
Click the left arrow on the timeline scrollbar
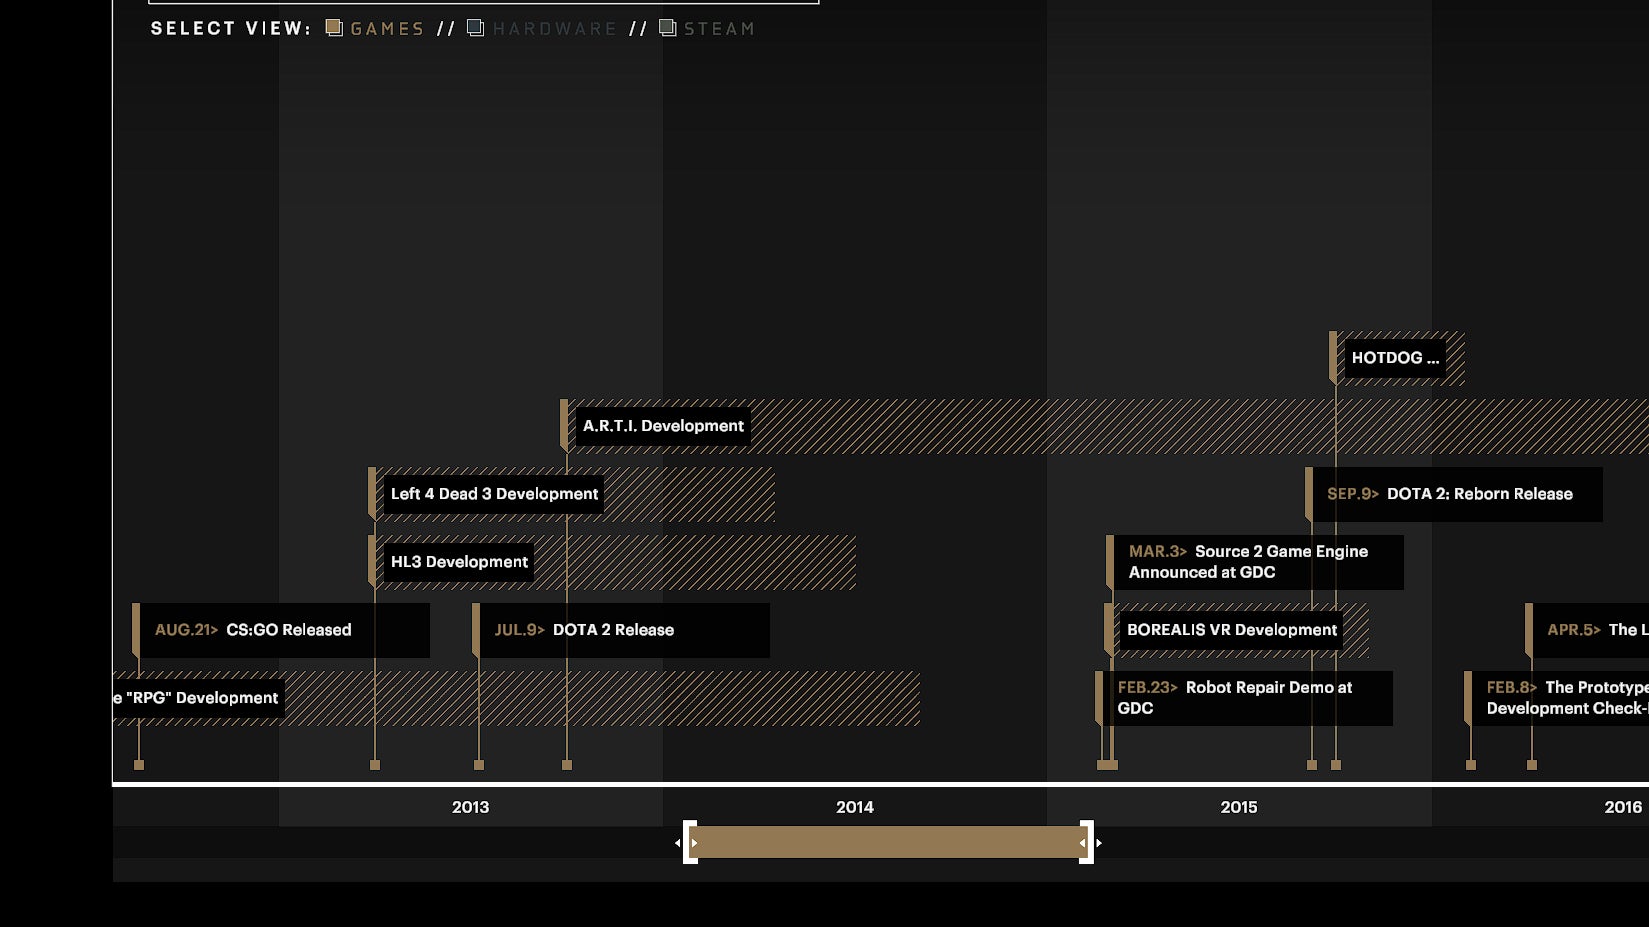pyautogui.click(x=677, y=843)
